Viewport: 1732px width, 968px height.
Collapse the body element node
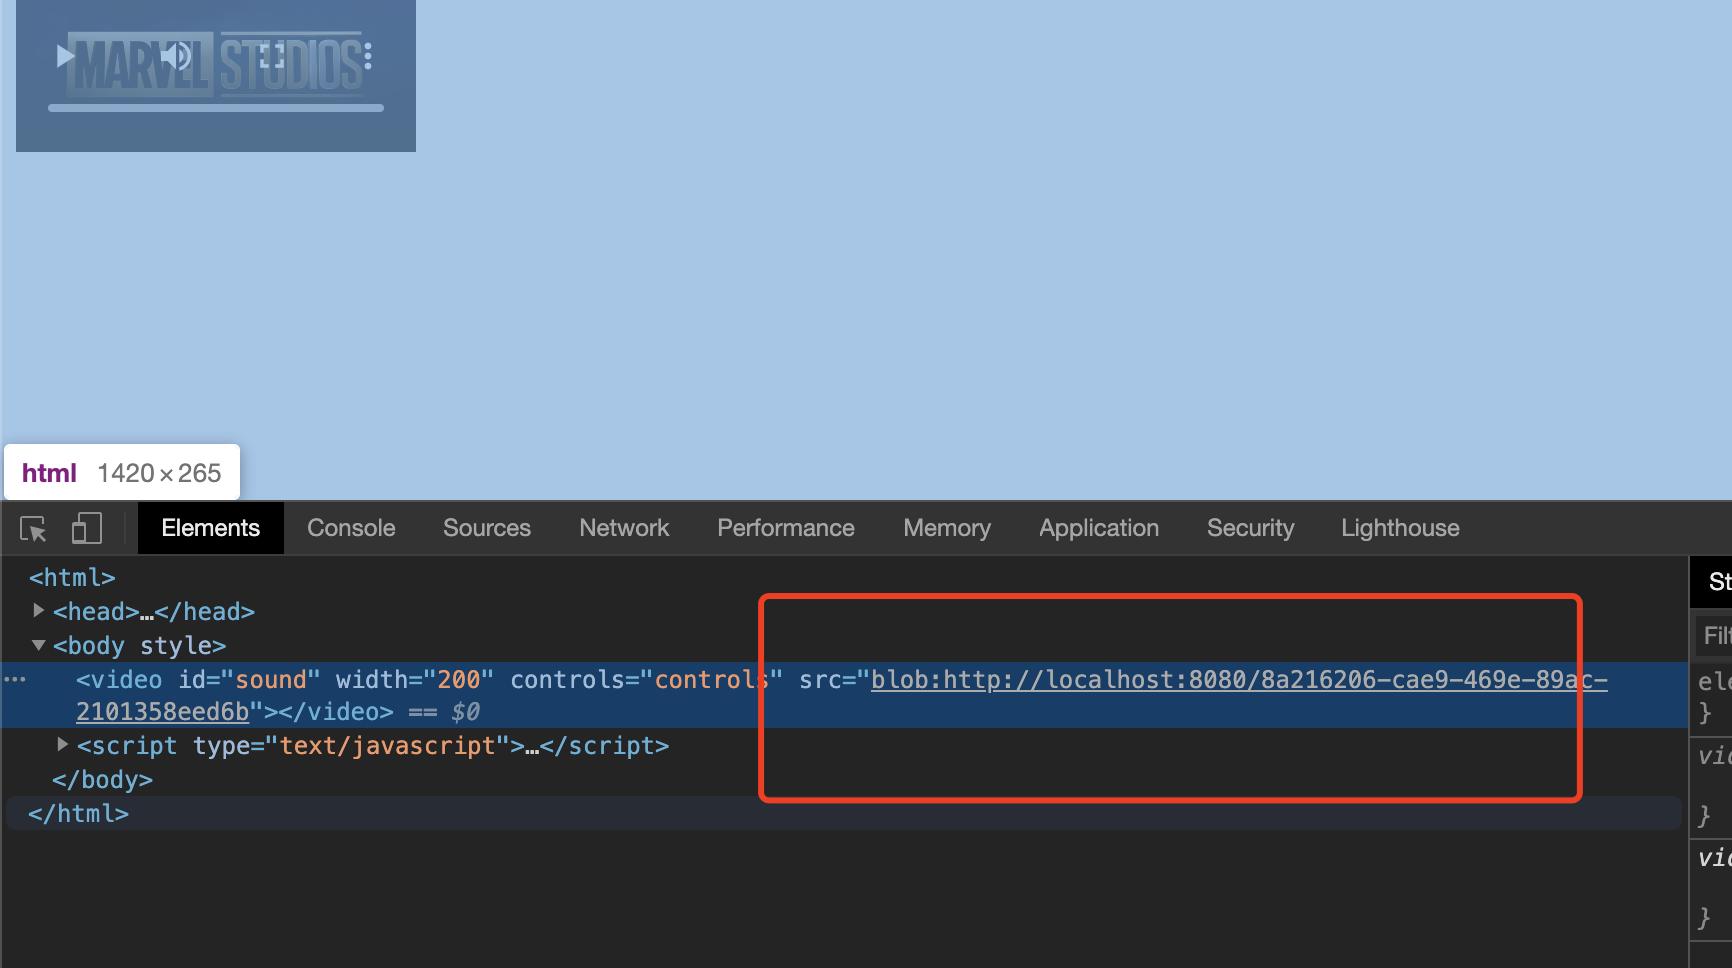point(38,645)
